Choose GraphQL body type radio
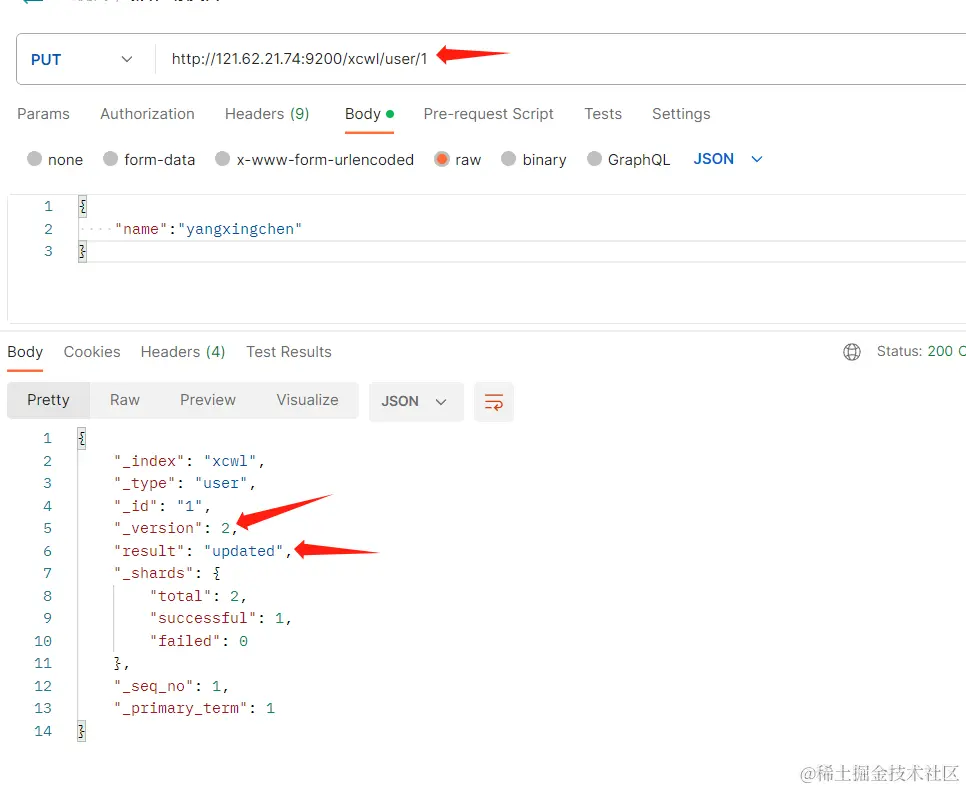This screenshot has height=790, width=966. tap(594, 159)
